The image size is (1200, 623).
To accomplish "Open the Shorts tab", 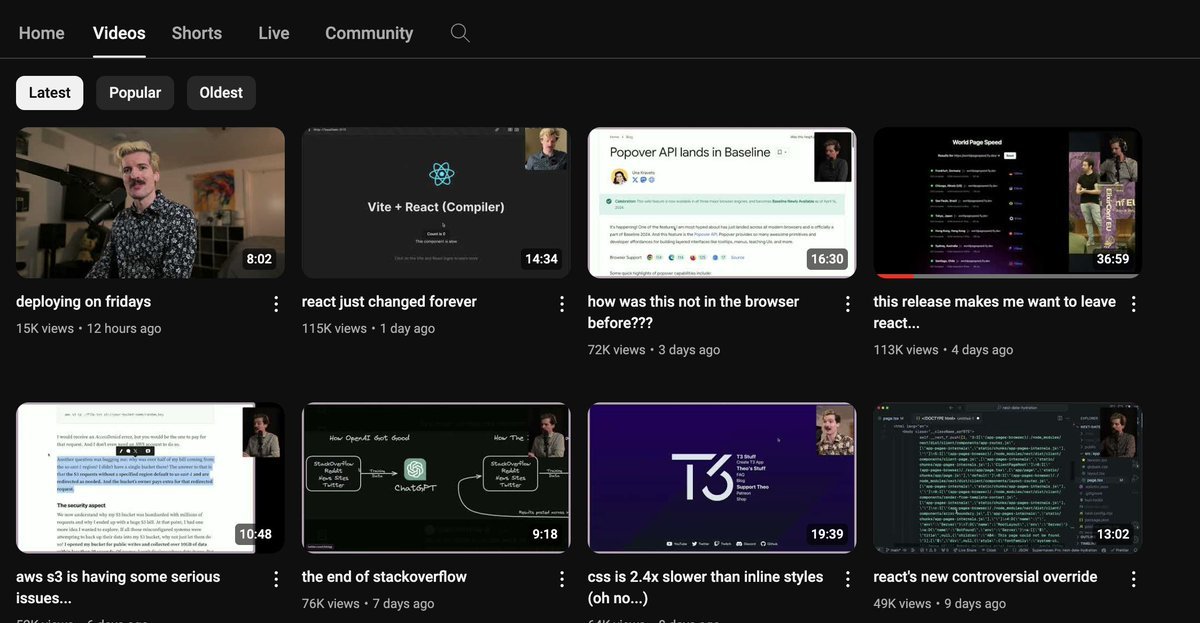I will (x=197, y=33).
